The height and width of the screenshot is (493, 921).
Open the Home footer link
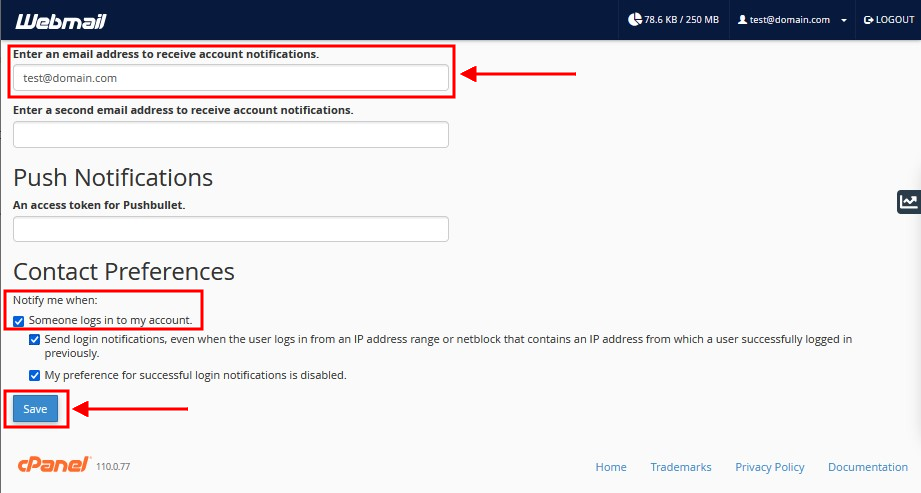(611, 467)
